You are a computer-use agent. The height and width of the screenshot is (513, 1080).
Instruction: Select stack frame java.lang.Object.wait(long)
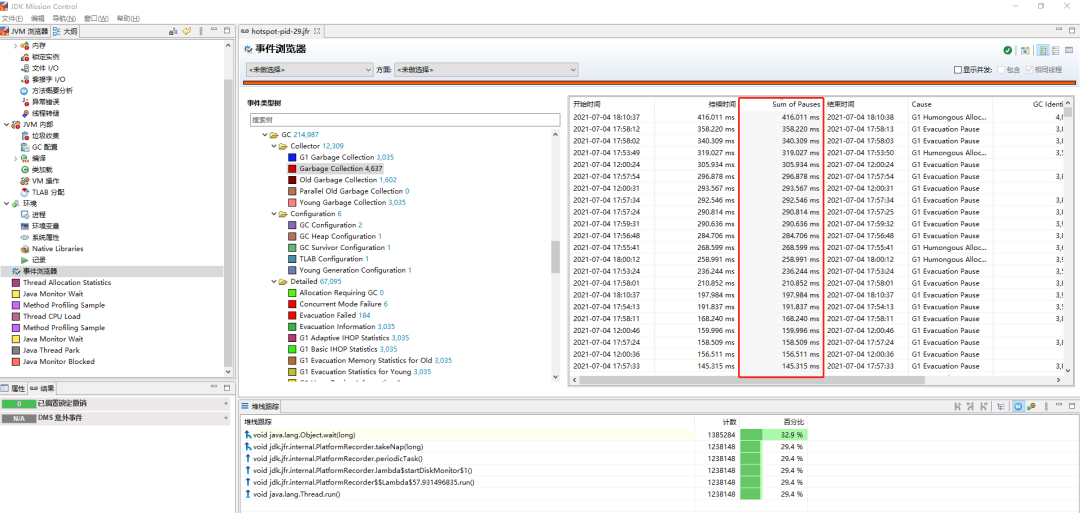point(302,435)
